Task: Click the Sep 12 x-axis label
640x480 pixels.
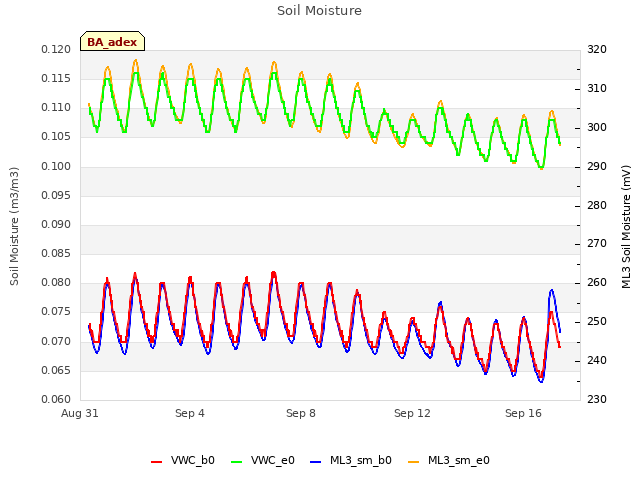Action: click(412, 413)
